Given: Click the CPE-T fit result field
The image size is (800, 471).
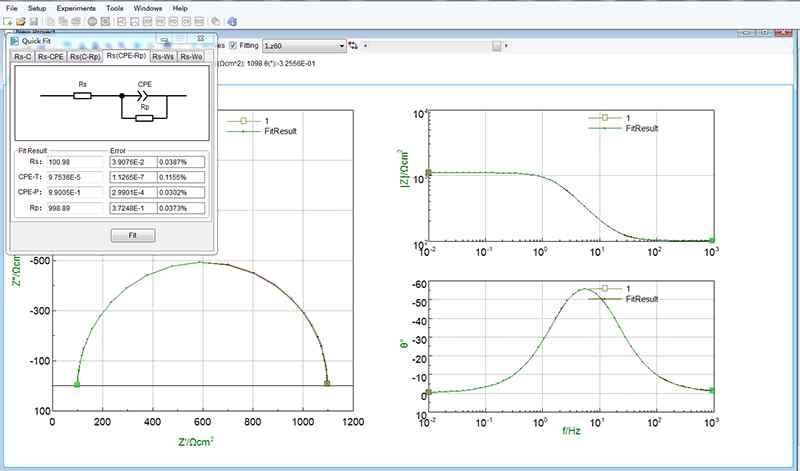Looking at the screenshot, I should (x=75, y=178).
